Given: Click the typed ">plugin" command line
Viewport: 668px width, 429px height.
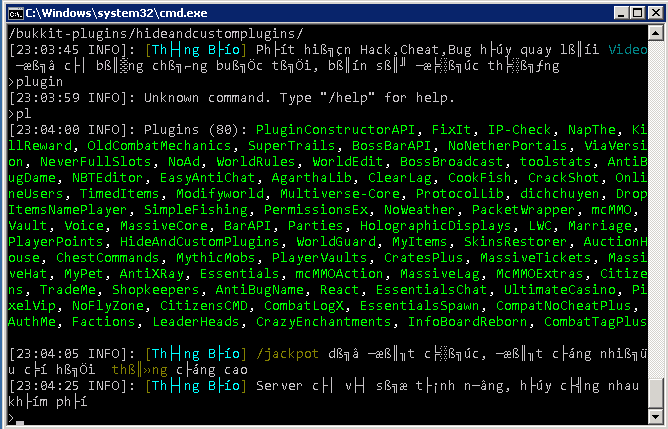Looking at the screenshot, I should coord(35,81).
